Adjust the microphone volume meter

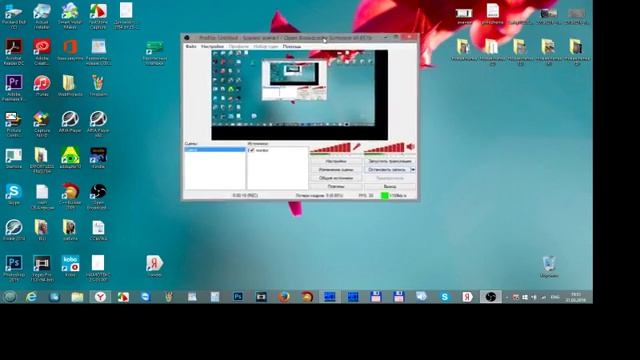[x=330, y=148]
